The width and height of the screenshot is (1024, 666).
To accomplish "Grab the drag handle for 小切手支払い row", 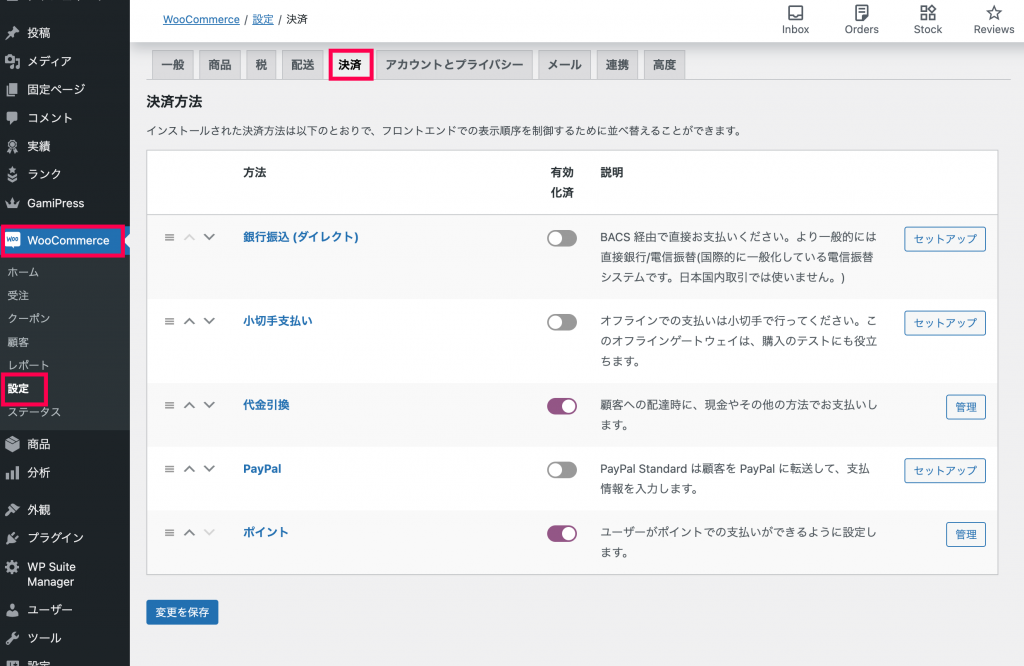I will [169, 321].
